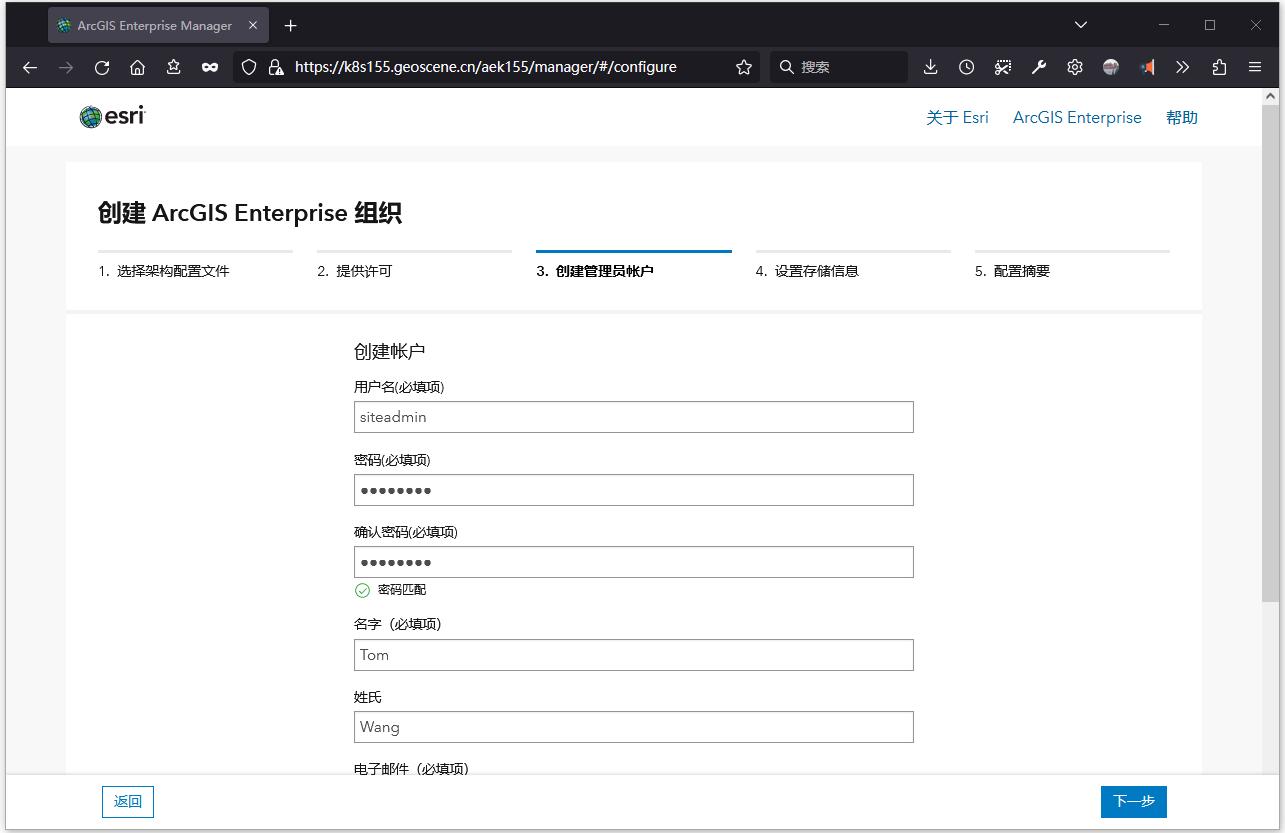Click the first name field containing Tom
1285x833 pixels.
coord(634,655)
